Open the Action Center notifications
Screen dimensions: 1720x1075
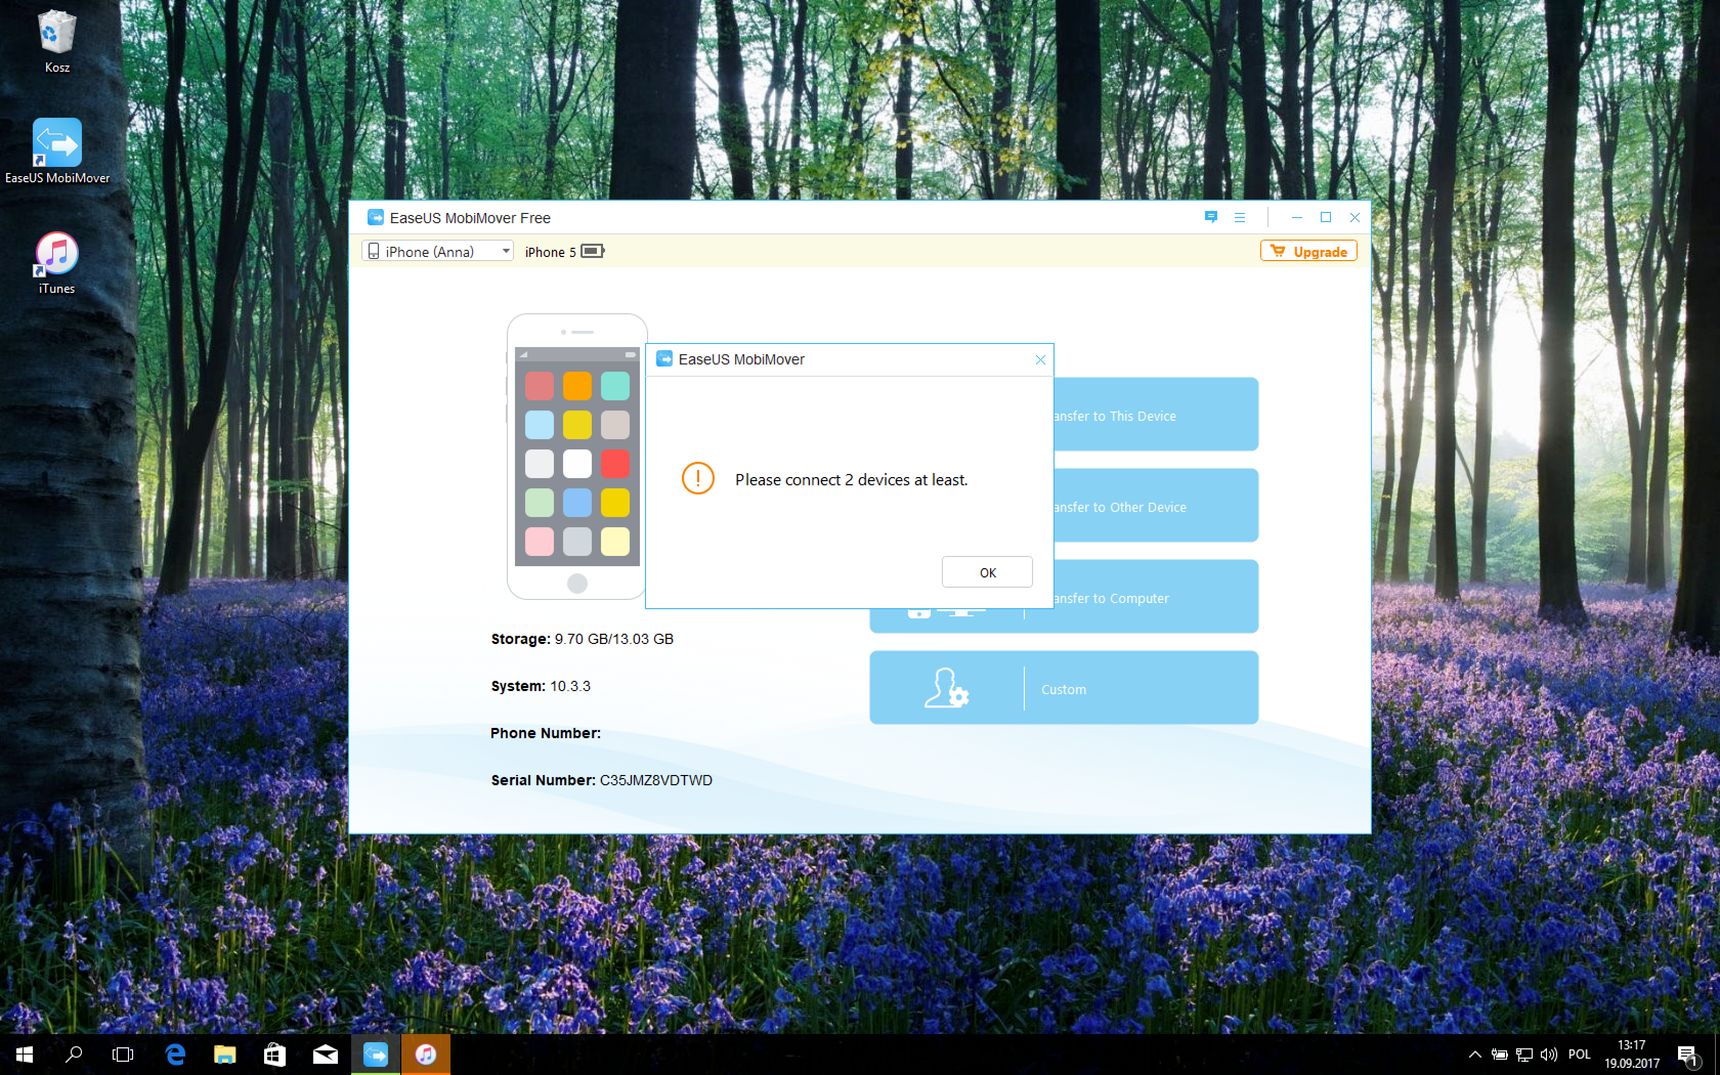click(x=1688, y=1054)
